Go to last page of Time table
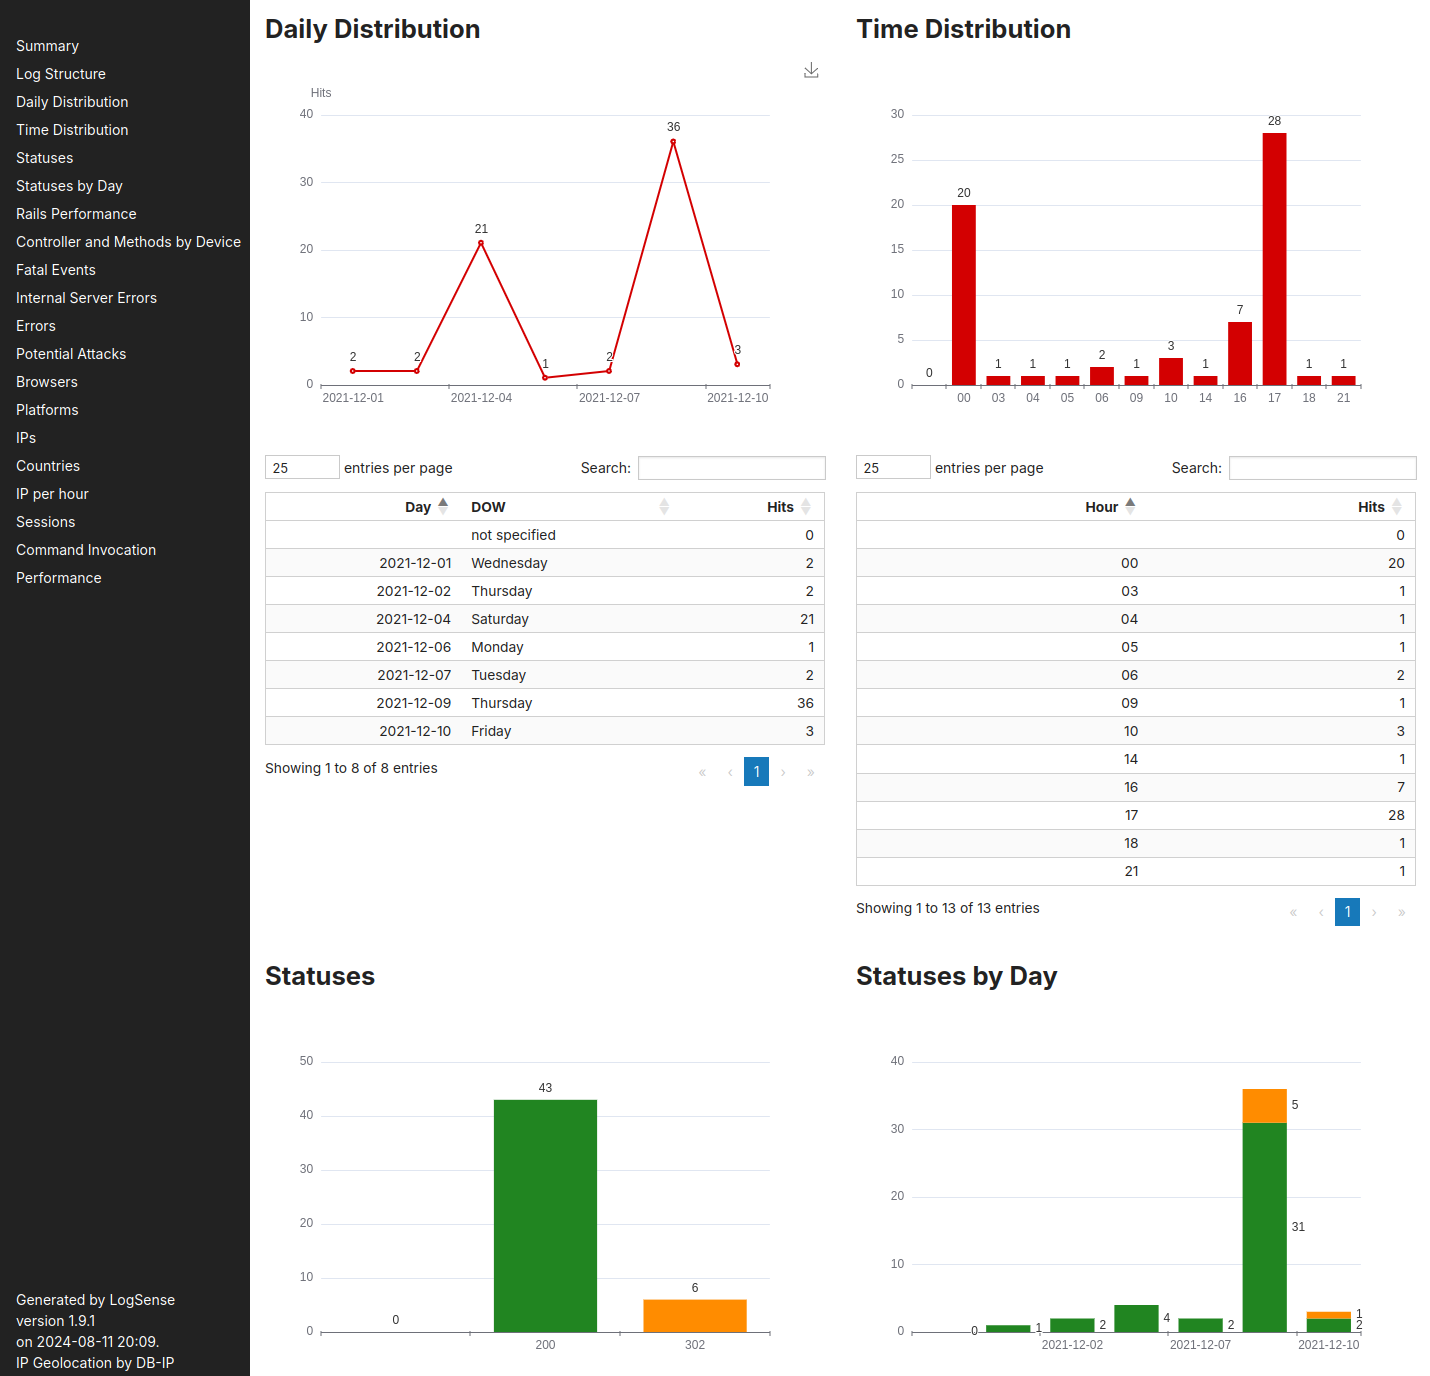This screenshot has height=1376, width=1430. [x=1401, y=912]
